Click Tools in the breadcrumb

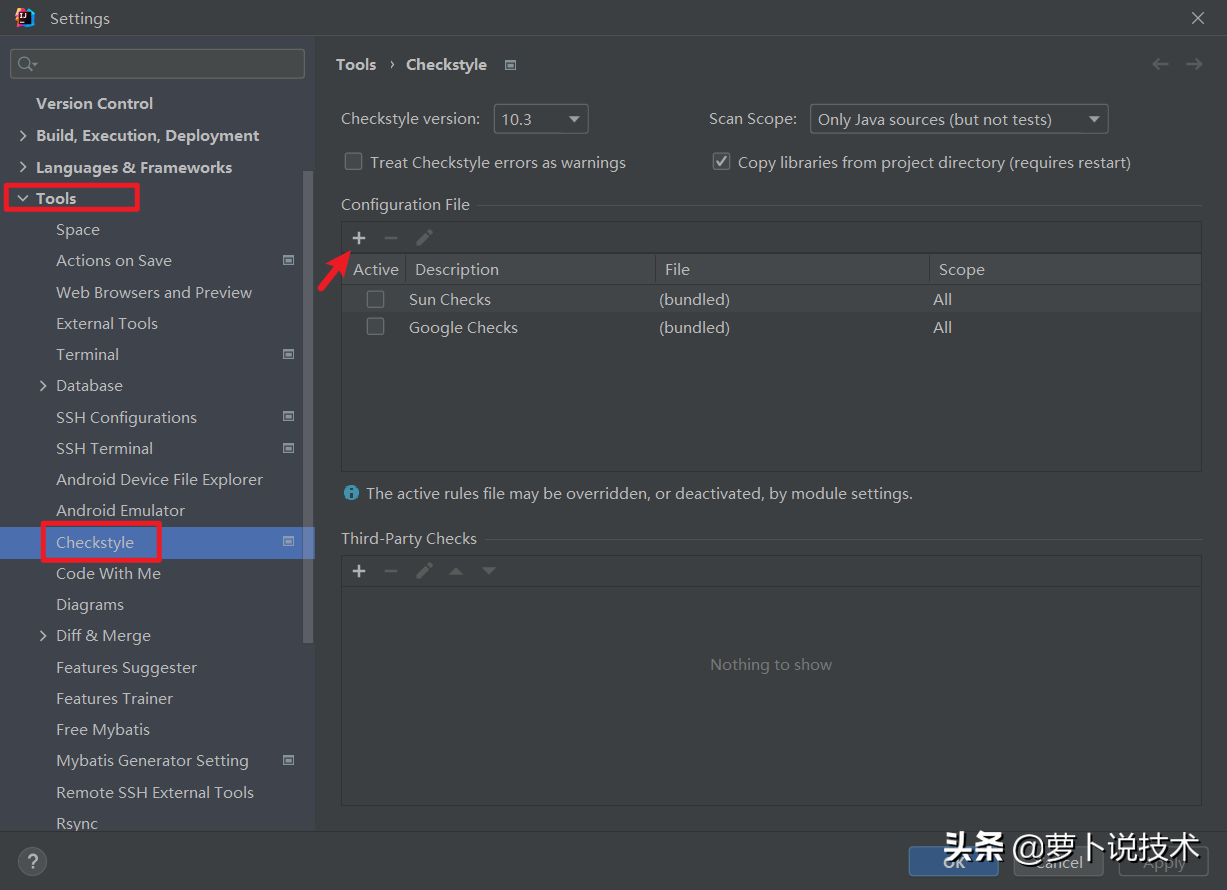point(356,64)
